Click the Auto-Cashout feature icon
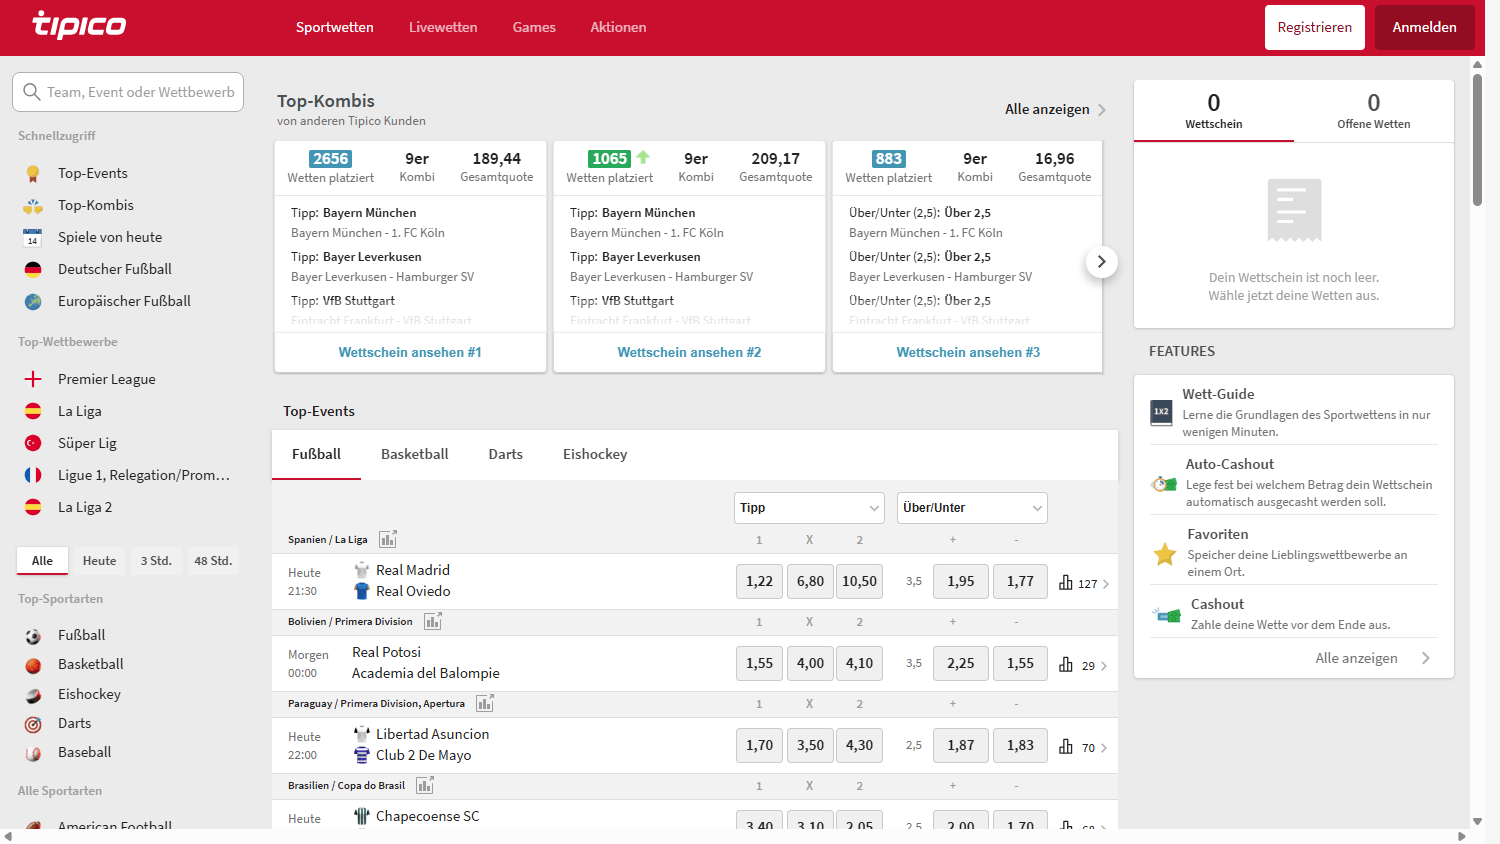This screenshot has width=1500, height=844. tap(1164, 483)
